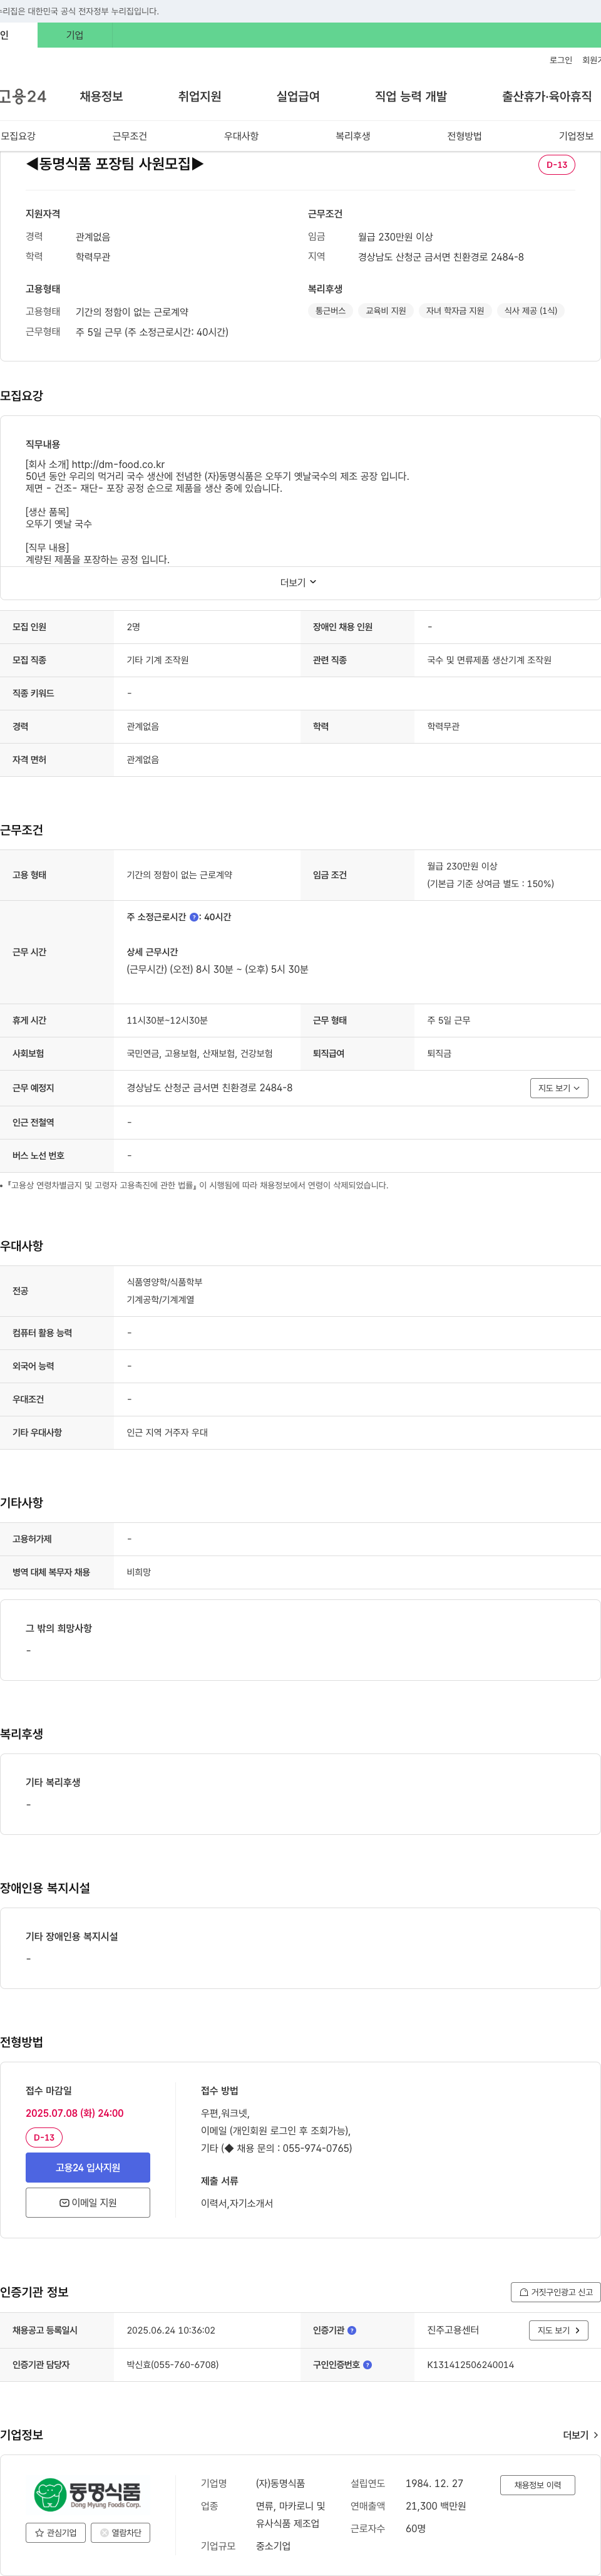Click 주 소정근로시간 help question icon
The height and width of the screenshot is (2576, 601).
[x=194, y=917]
